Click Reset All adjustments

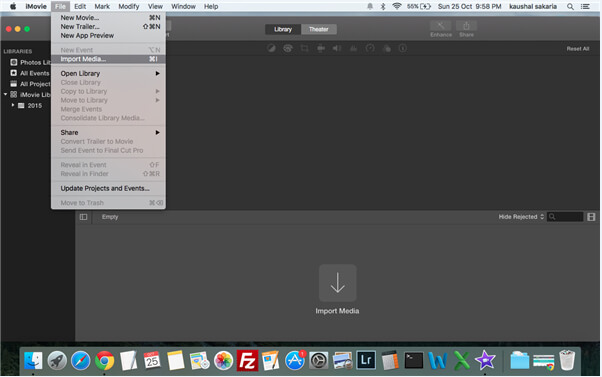[x=577, y=49]
